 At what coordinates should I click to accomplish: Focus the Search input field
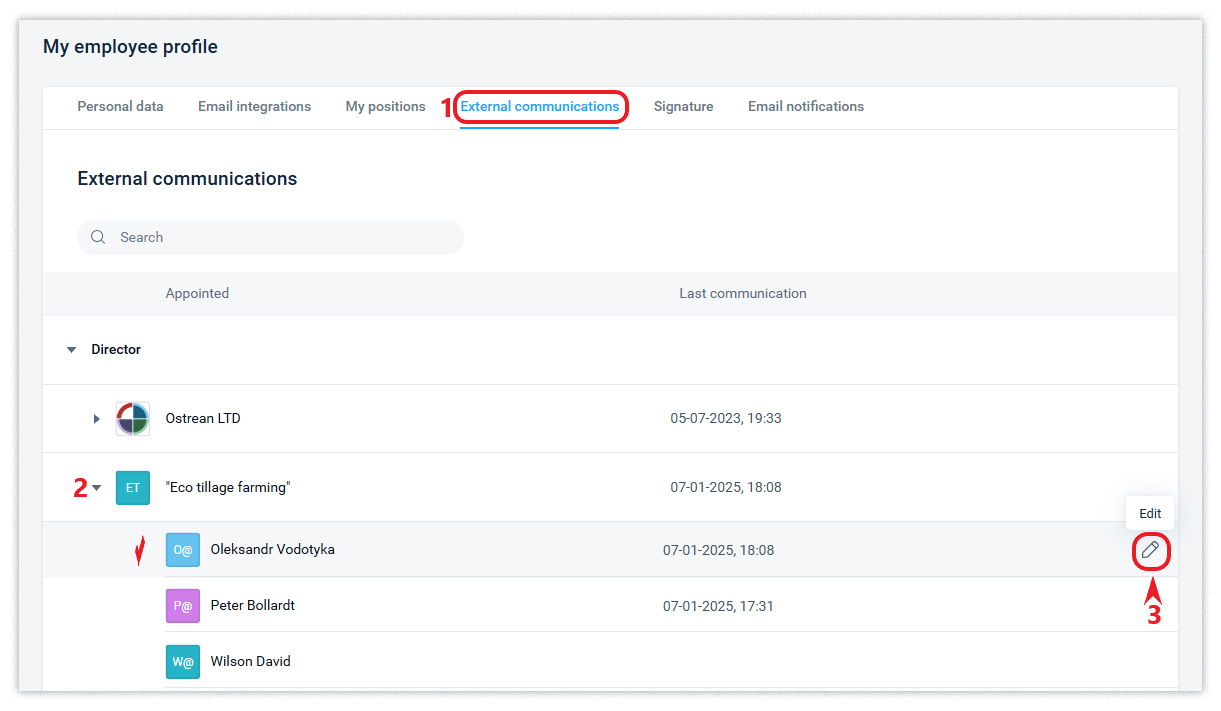280,237
